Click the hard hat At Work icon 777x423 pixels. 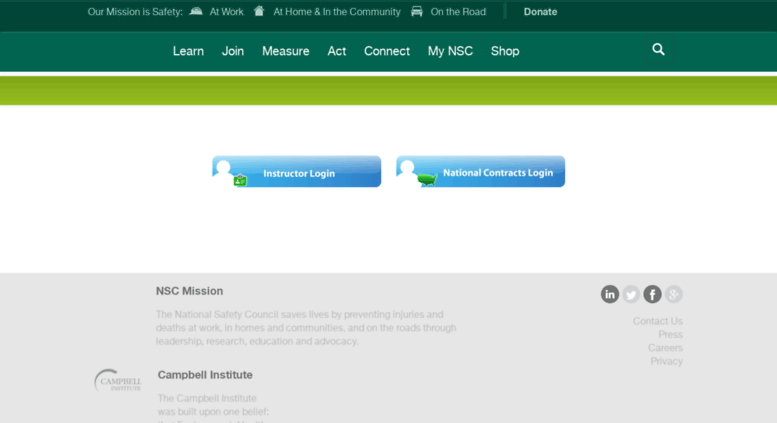[x=196, y=11]
